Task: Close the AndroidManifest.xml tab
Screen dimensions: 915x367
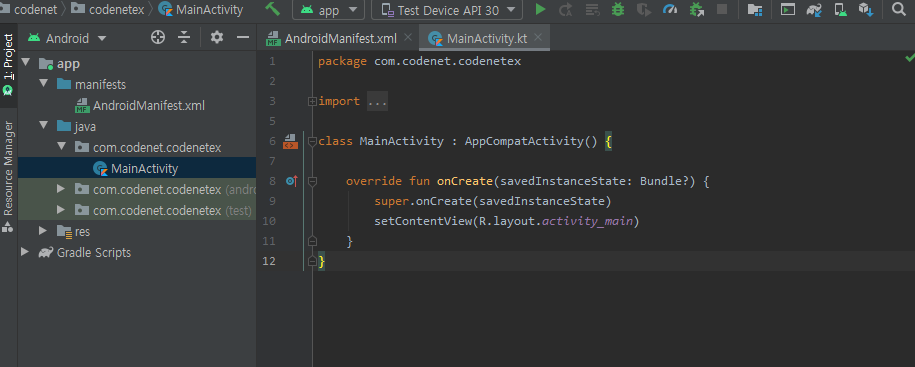Action: [x=408, y=38]
